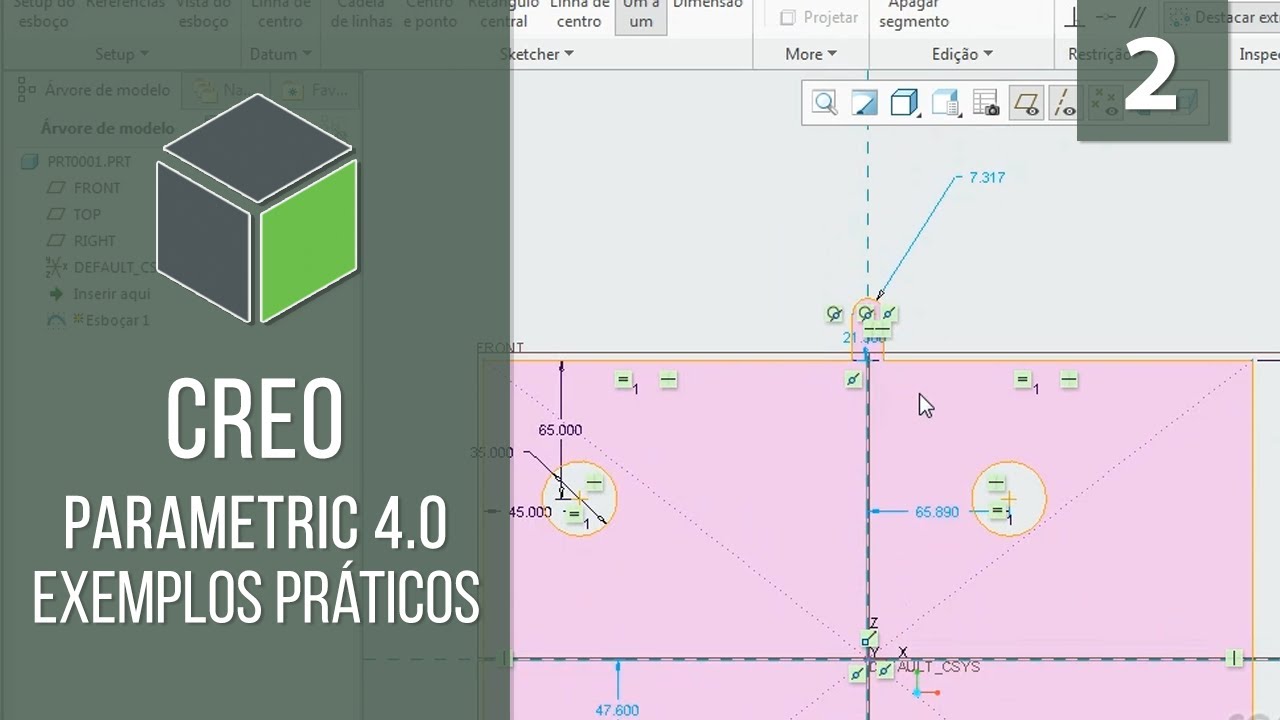Select FRONT plane in model tree

click(x=84, y=188)
